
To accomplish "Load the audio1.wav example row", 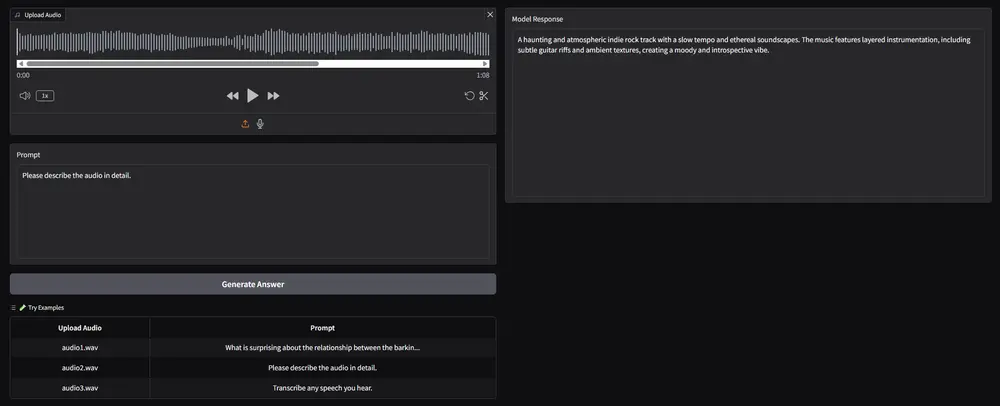I will pyautogui.click(x=80, y=348).
